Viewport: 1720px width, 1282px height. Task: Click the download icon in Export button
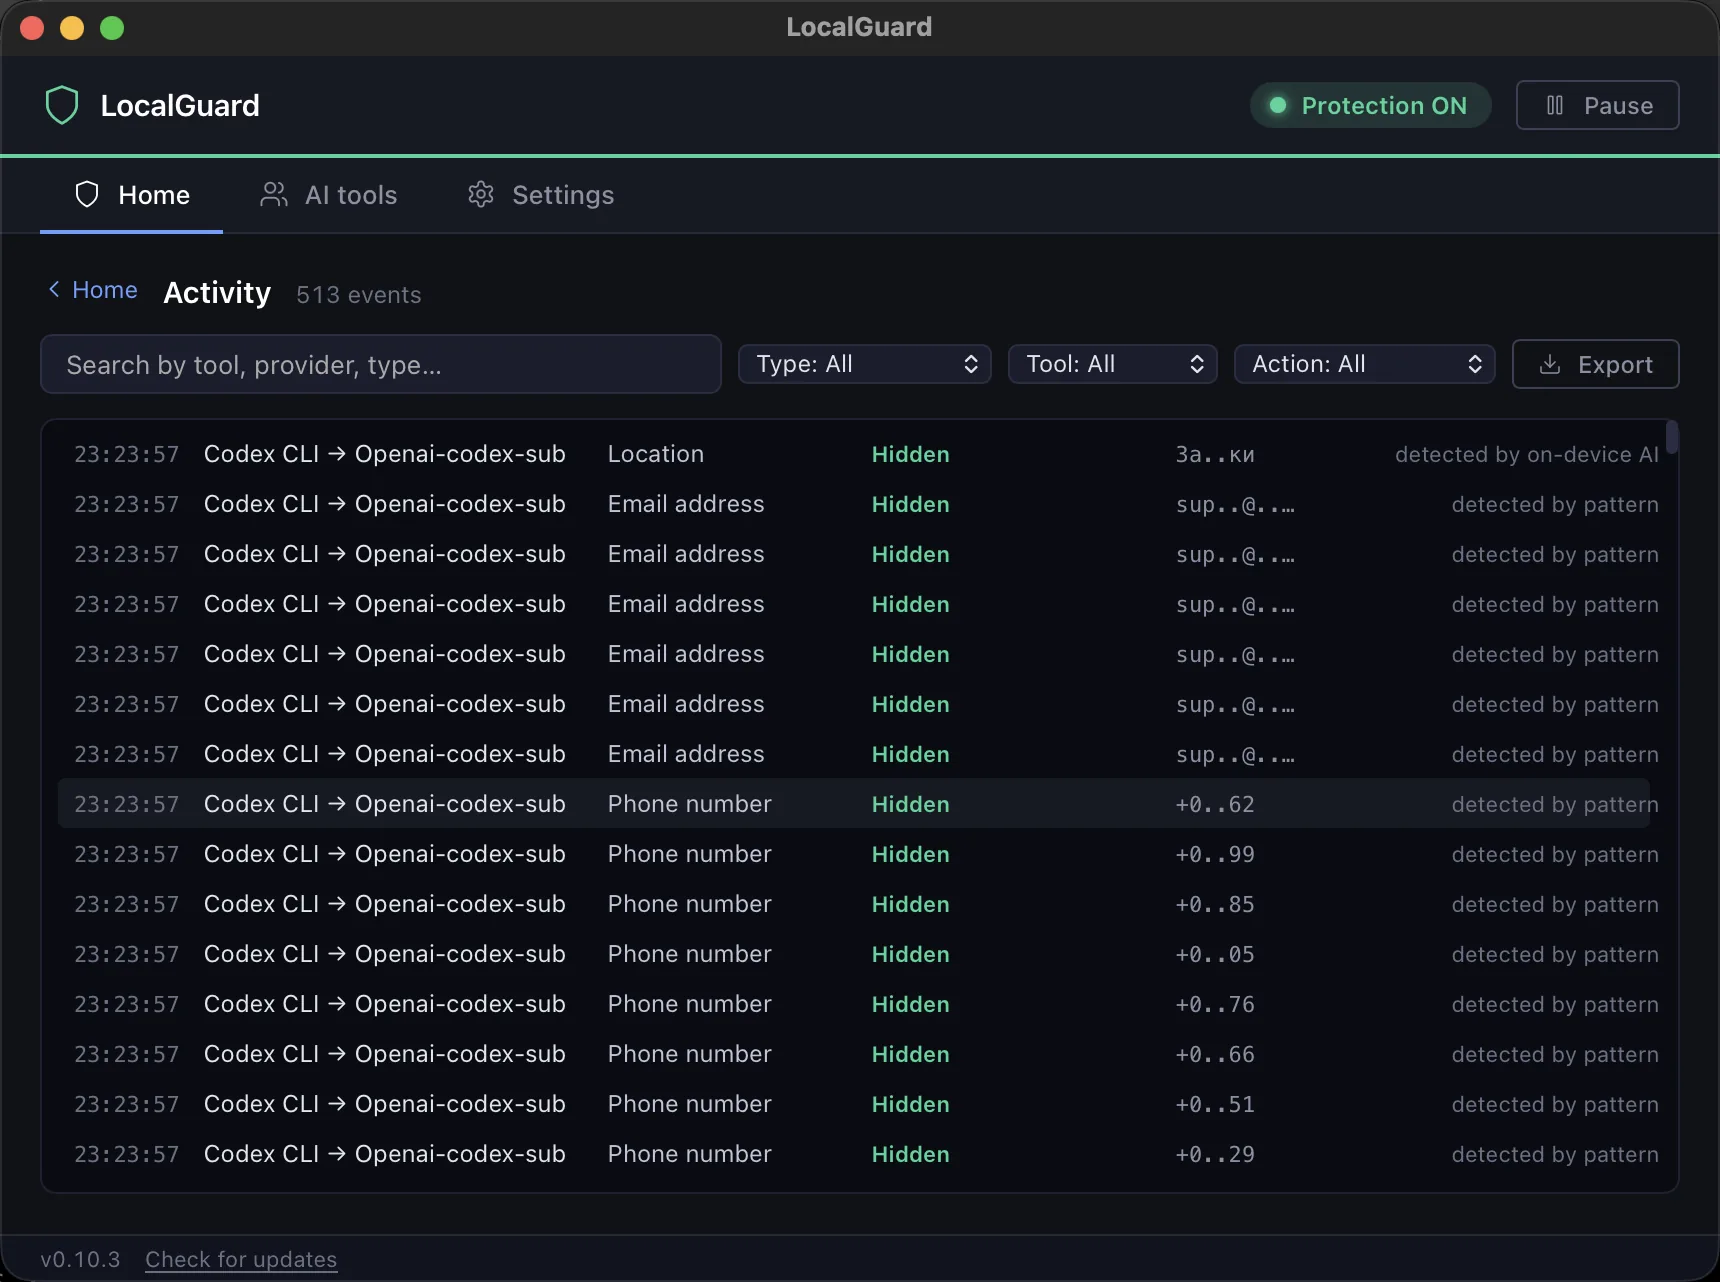click(x=1550, y=364)
